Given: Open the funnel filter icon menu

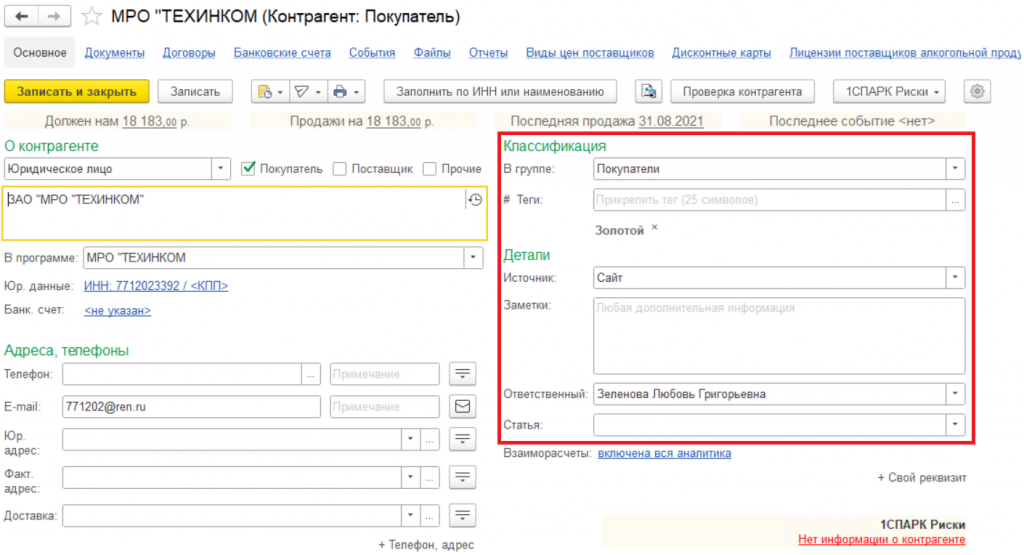Looking at the screenshot, I should (307, 91).
